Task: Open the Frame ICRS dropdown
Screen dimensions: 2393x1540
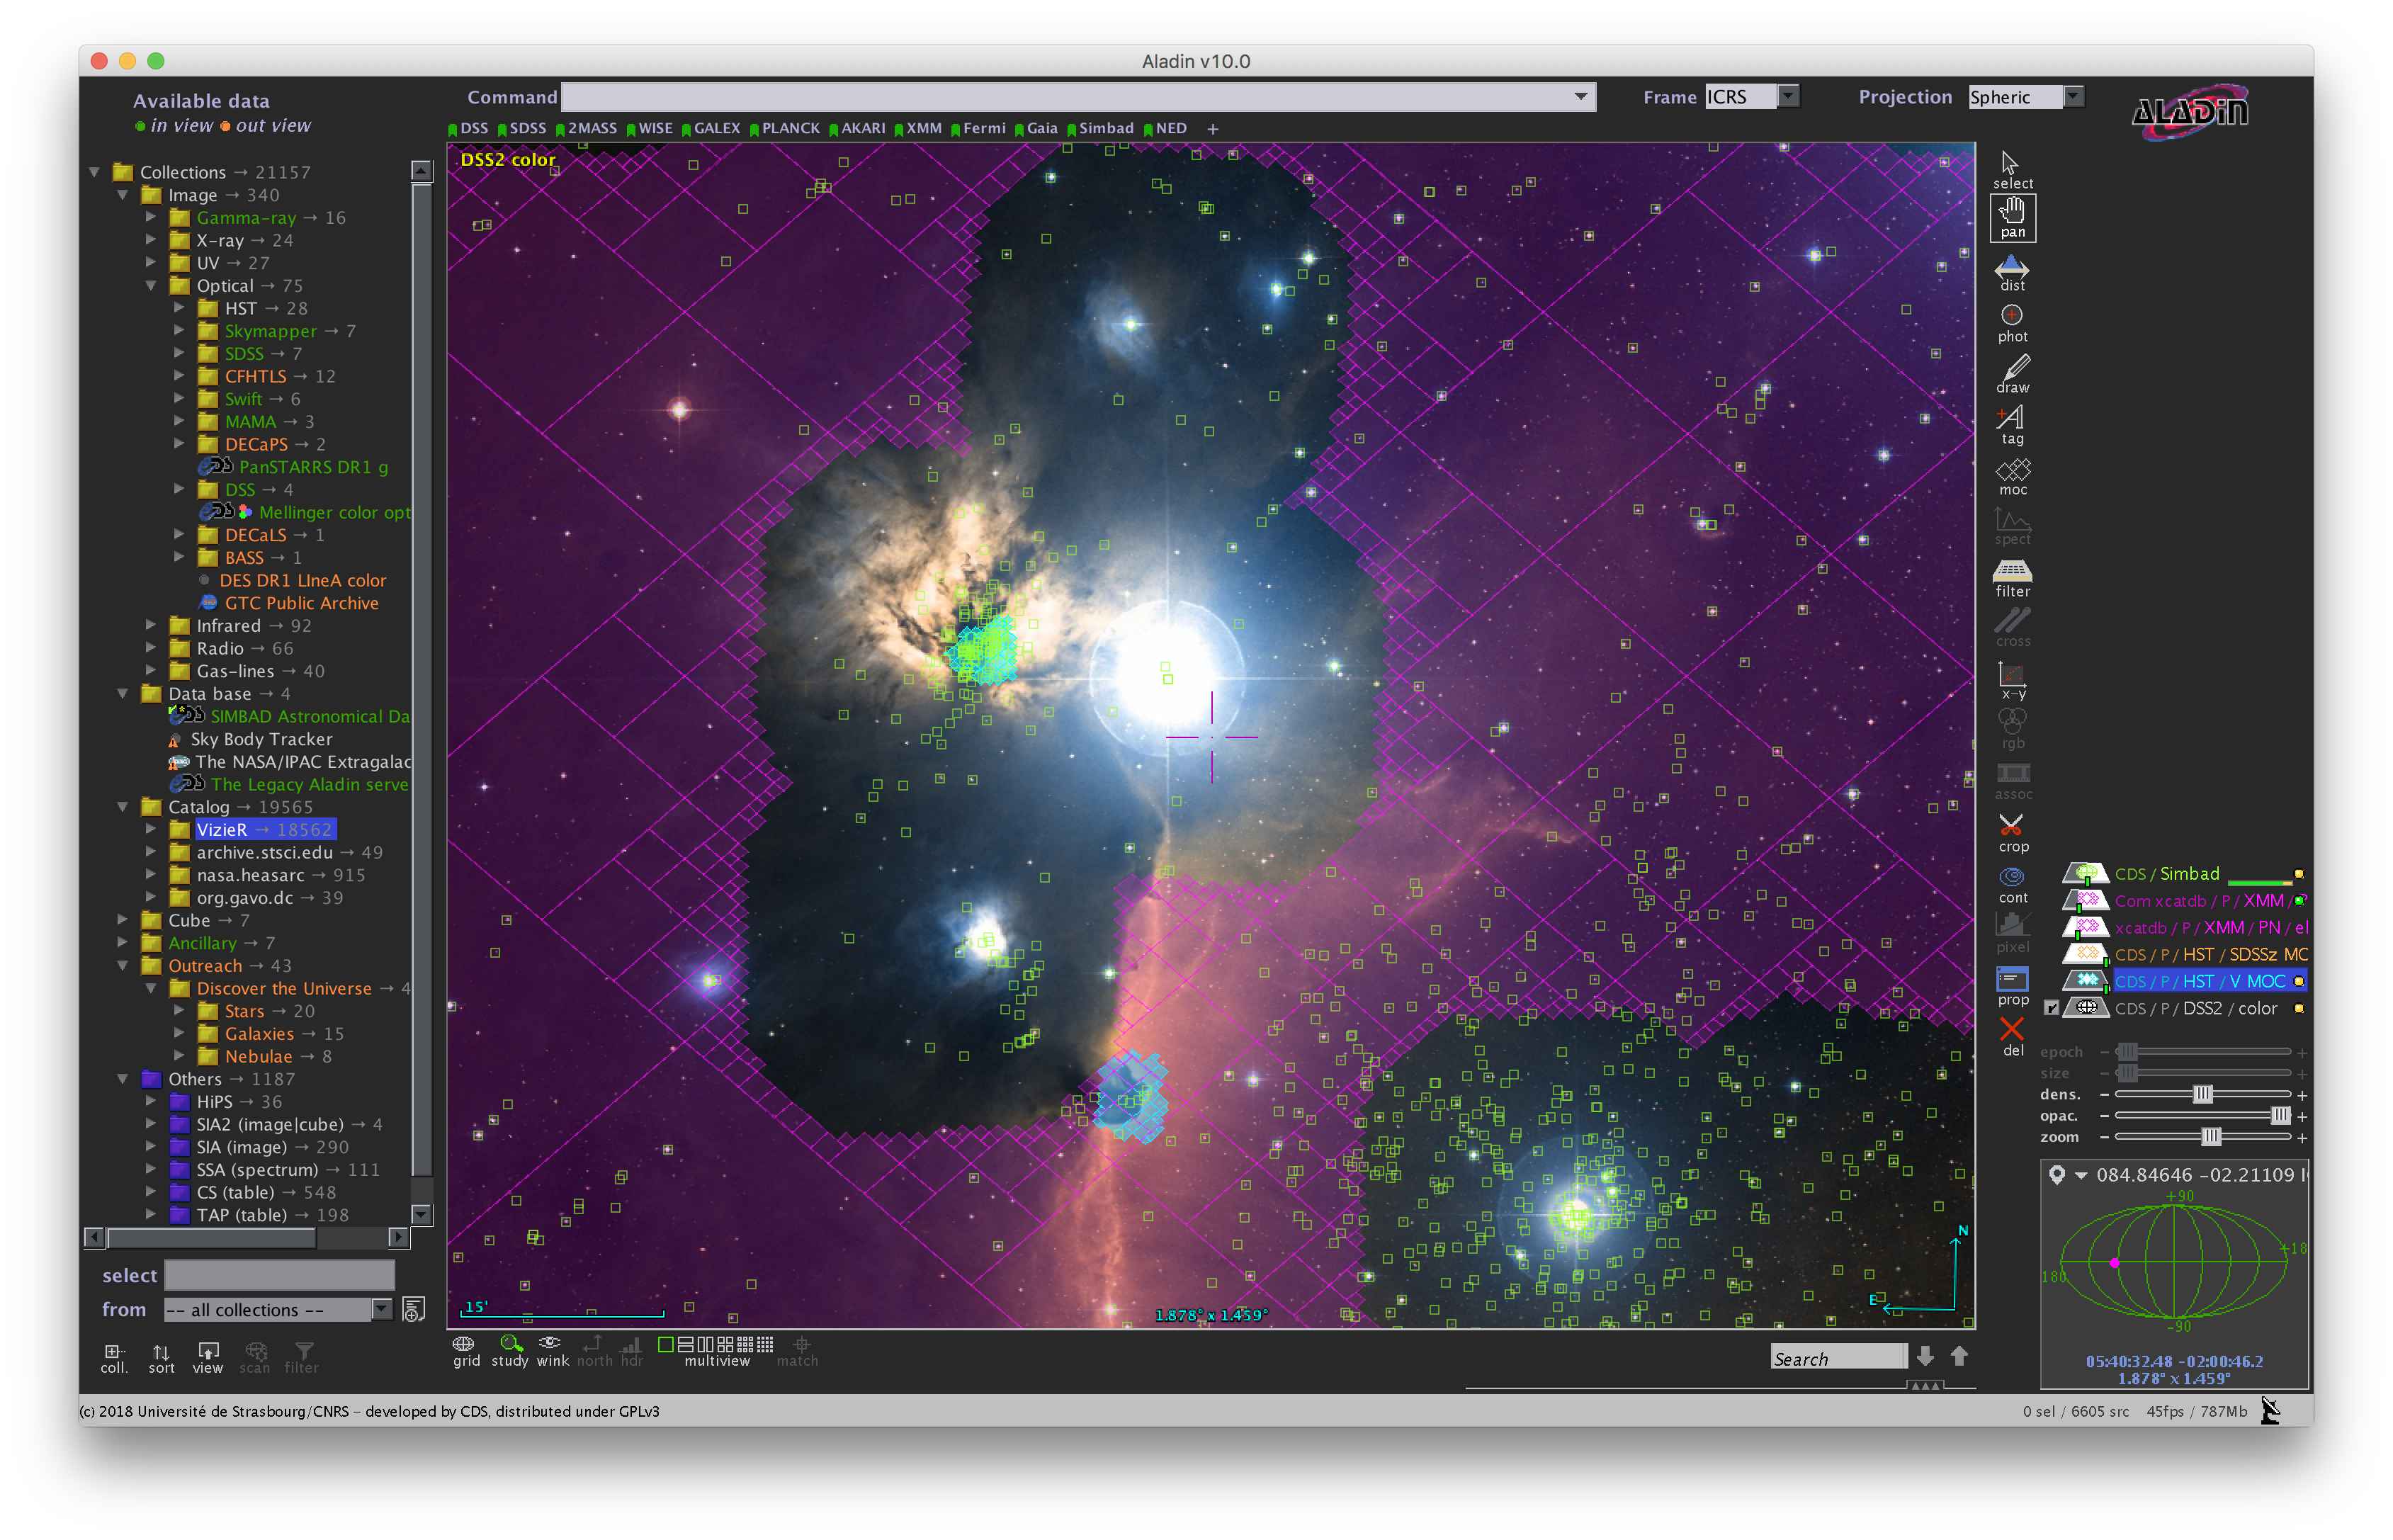Action: pyautogui.click(x=1788, y=97)
